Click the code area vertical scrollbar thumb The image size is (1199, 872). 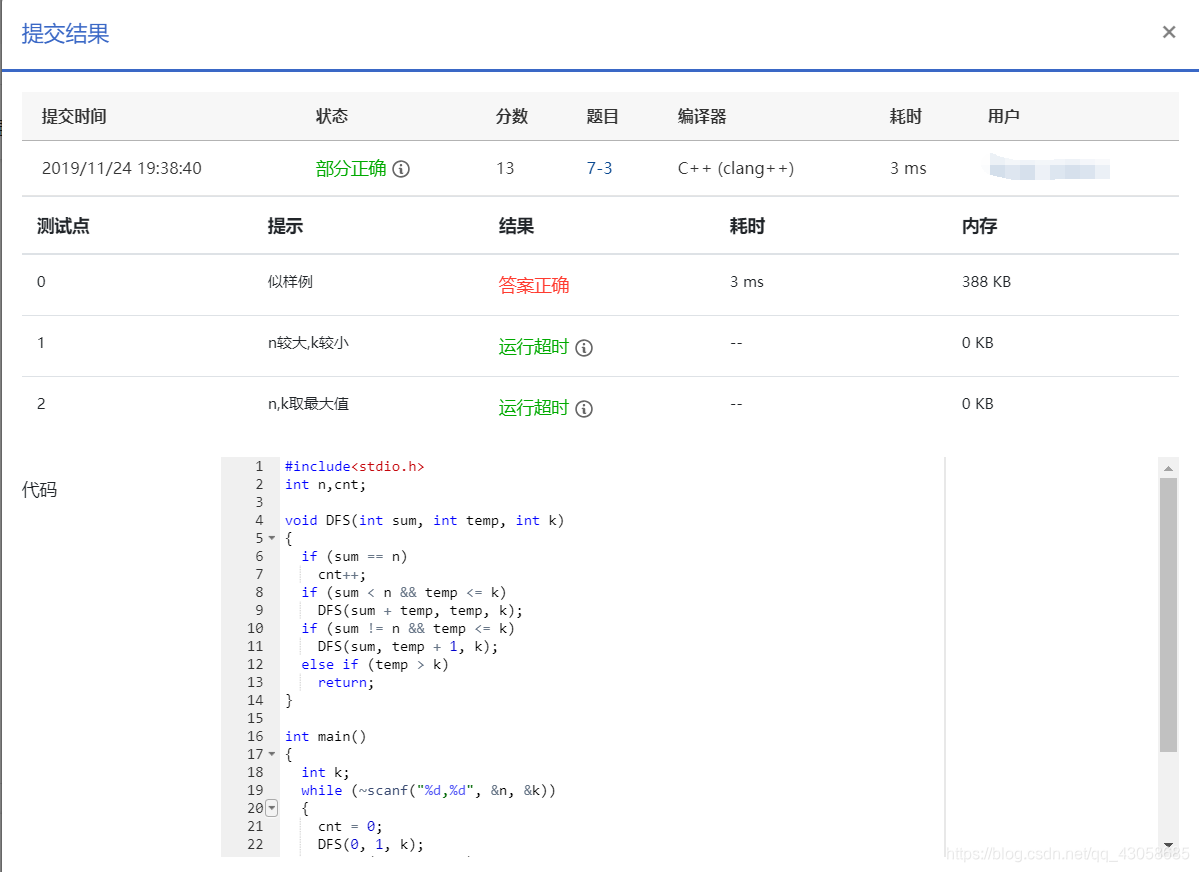click(x=1168, y=615)
